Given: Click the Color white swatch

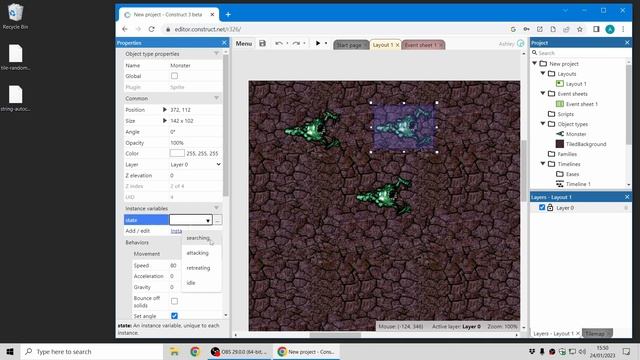Looking at the screenshot, I should pos(177,153).
